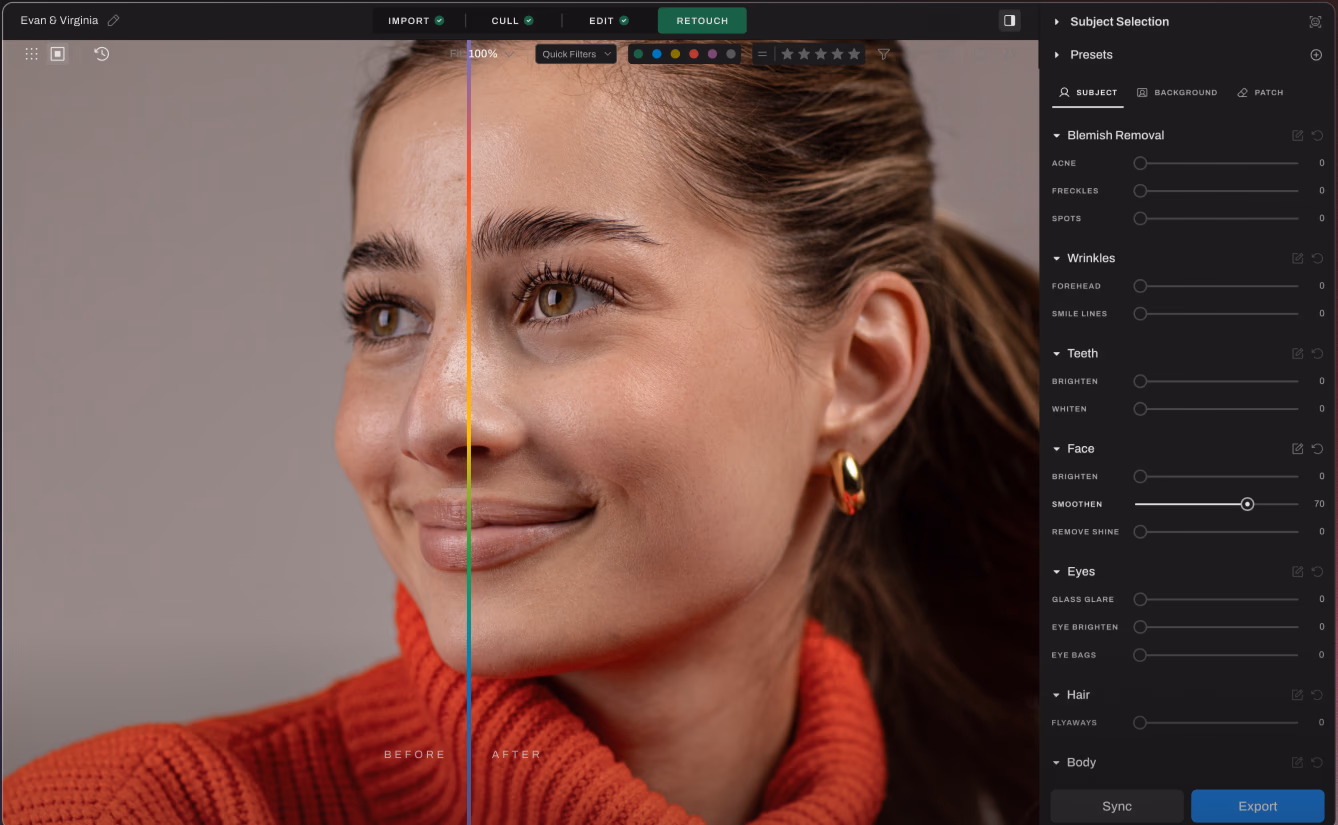The height and width of the screenshot is (825, 1338).
Task: Click the Smoothen slider handle
Action: (1247, 504)
